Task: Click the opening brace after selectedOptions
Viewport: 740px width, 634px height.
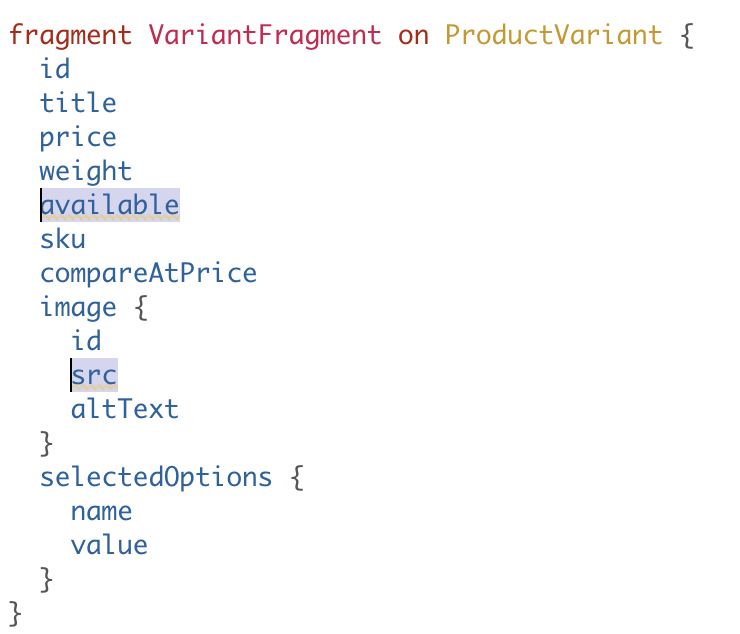Action: [x=297, y=478]
